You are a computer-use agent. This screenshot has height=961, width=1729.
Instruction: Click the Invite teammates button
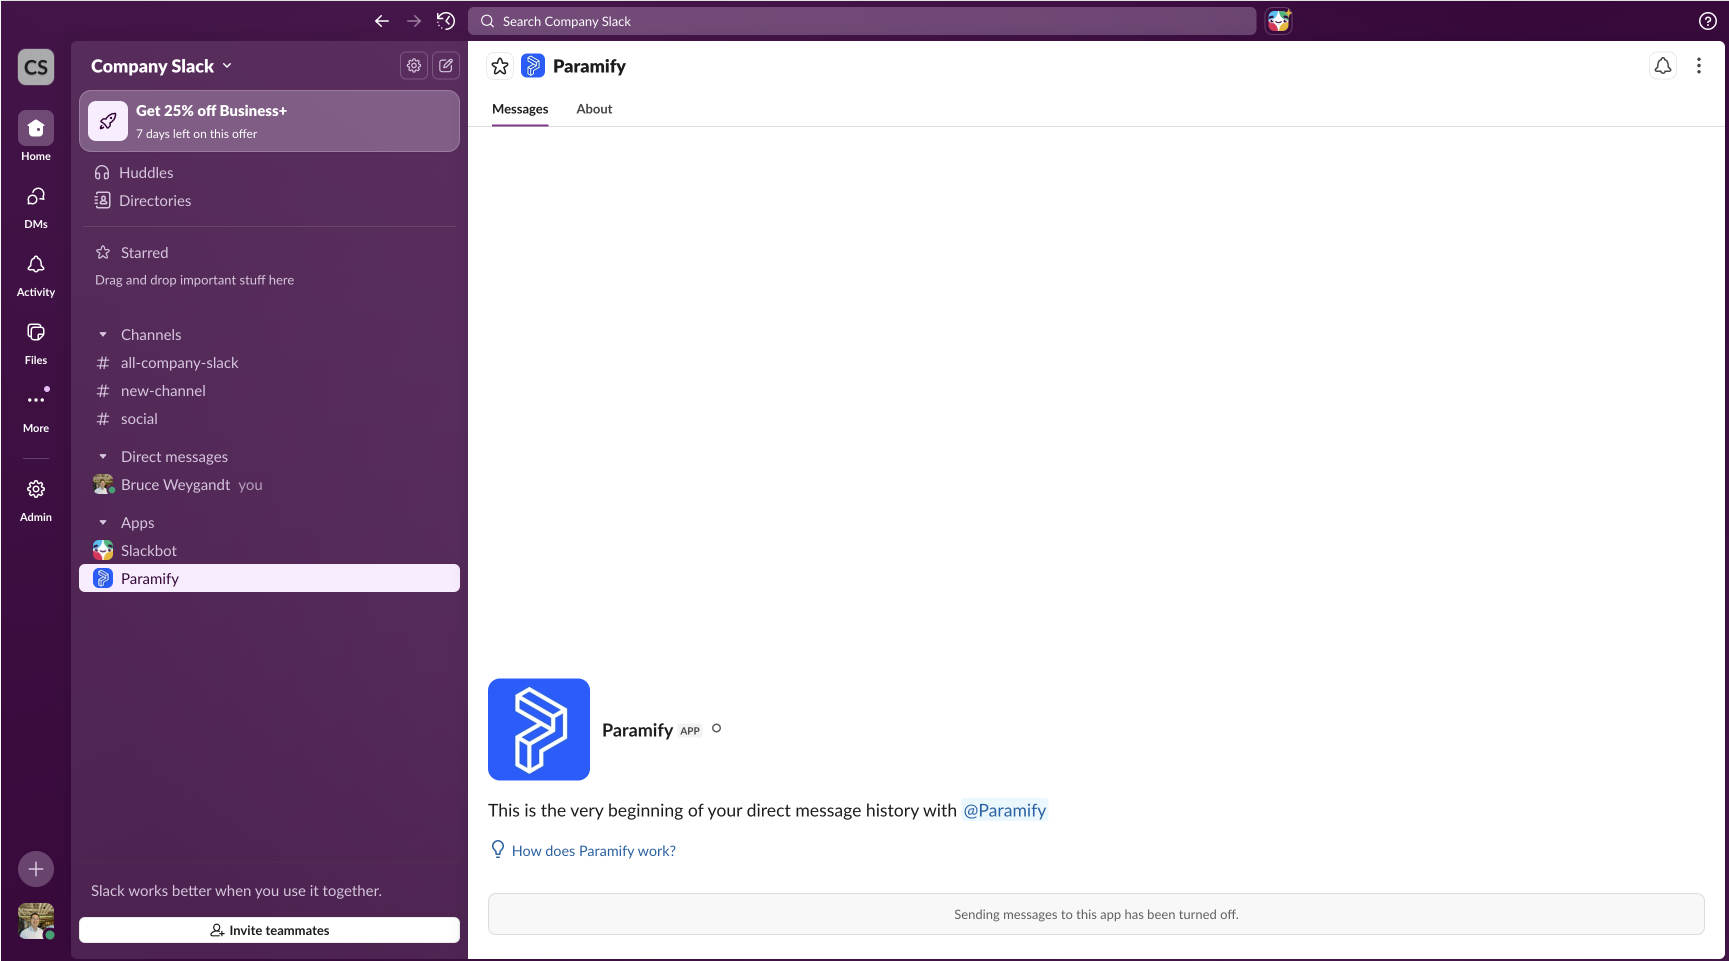269,930
